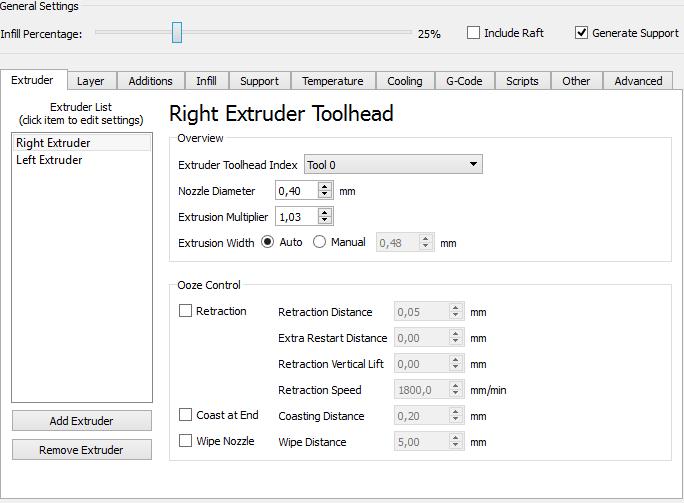The width and height of the screenshot is (684, 503).
Task: Select Auto extrusion width radio button
Action: [268, 242]
